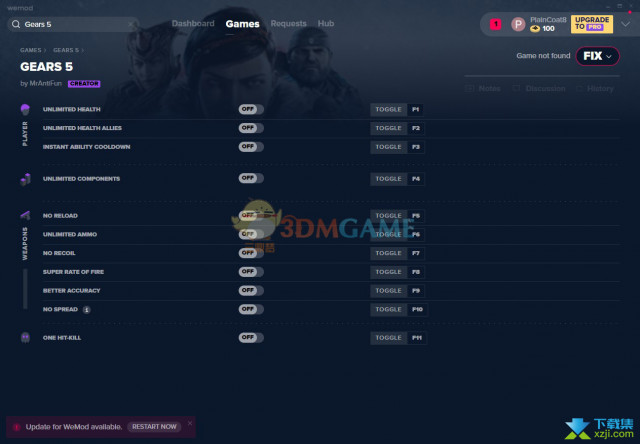Switch on No Reload cheat
This screenshot has width=640, height=444.
point(251,215)
